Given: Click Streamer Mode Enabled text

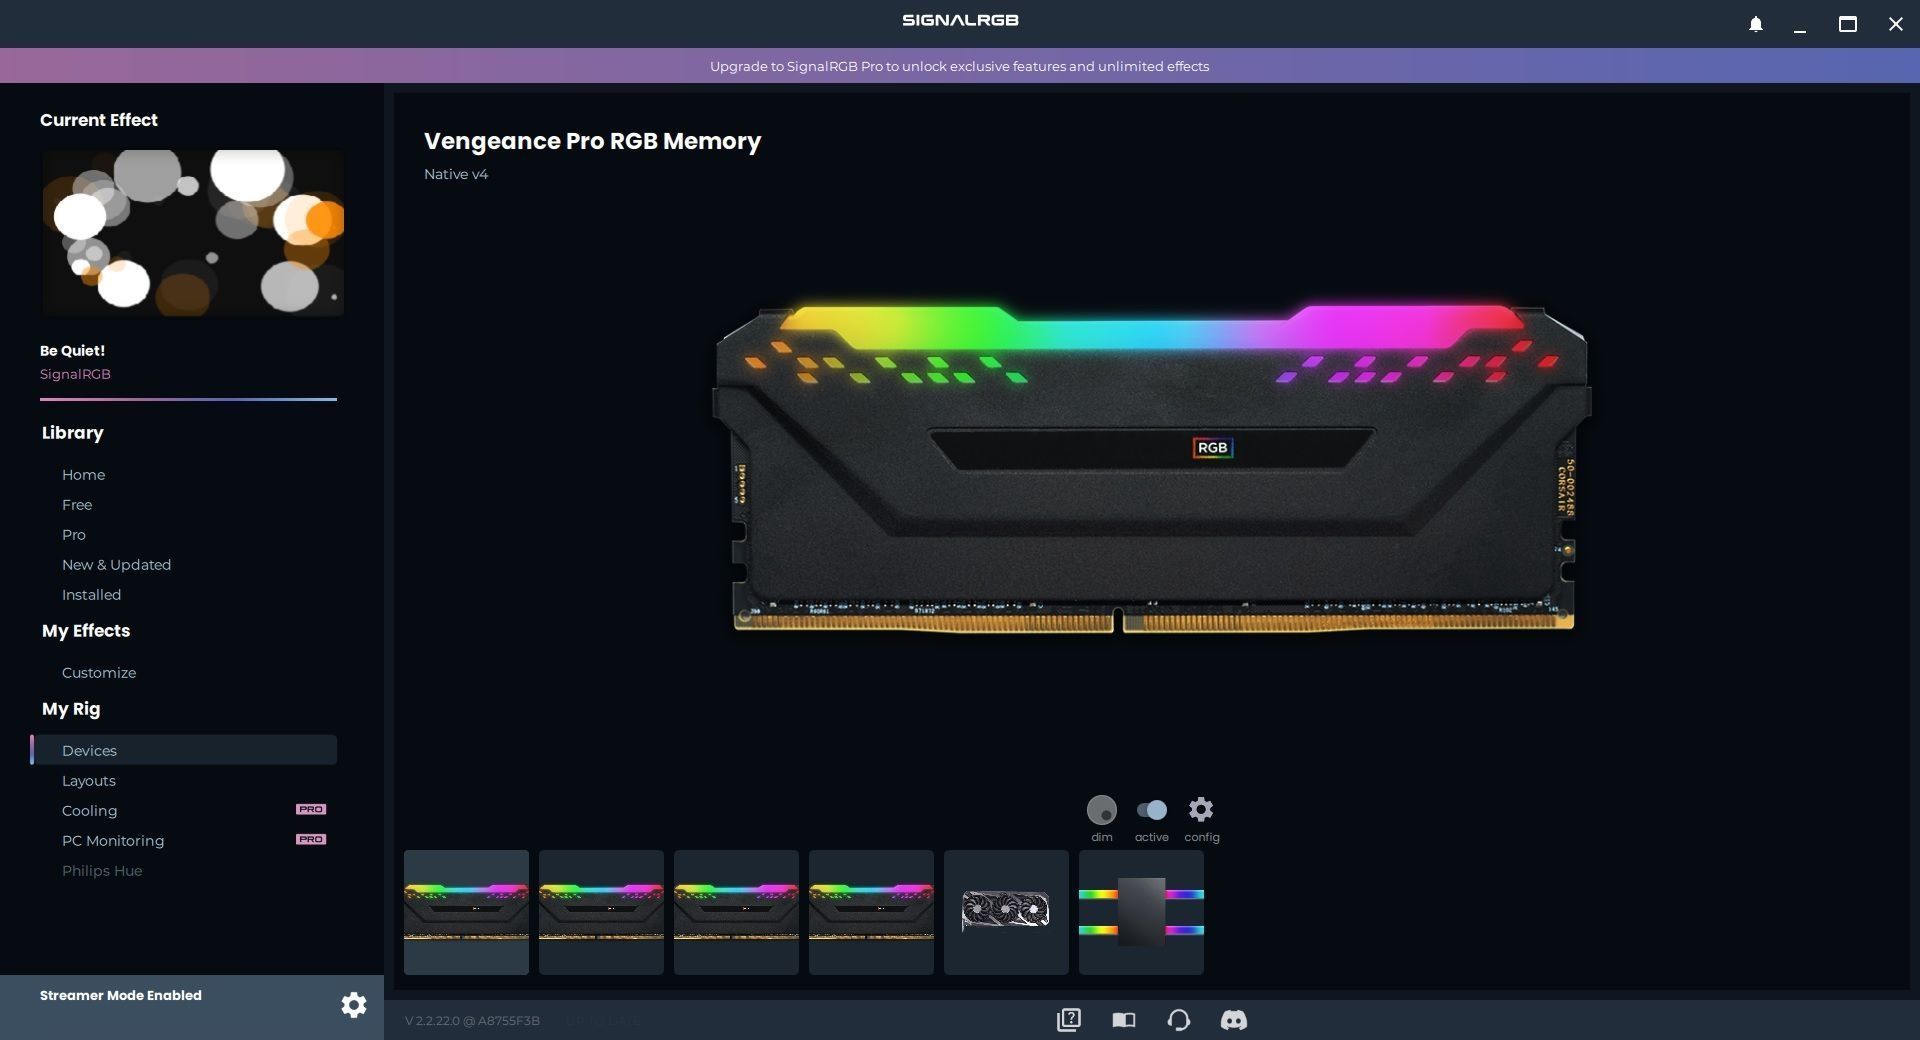Looking at the screenshot, I should pos(121,995).
